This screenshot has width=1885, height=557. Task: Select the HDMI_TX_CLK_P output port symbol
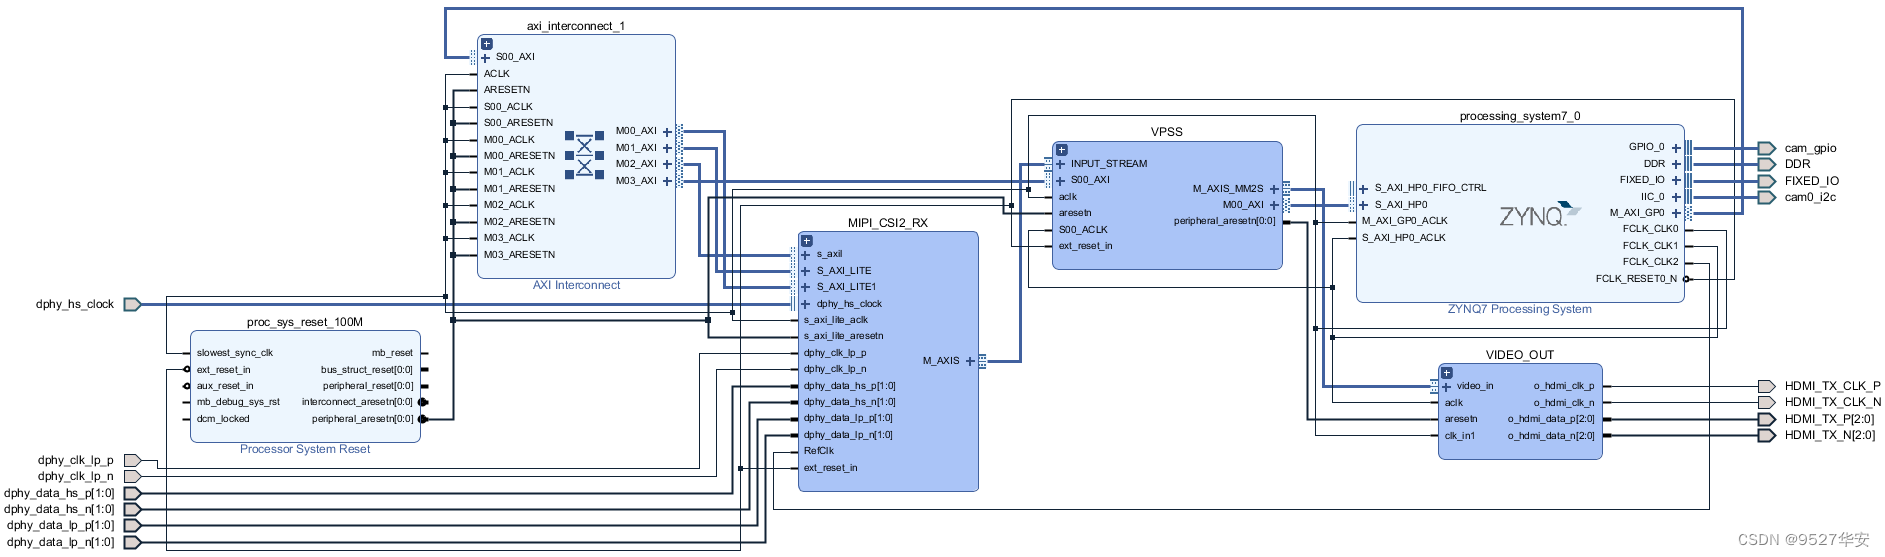click(x=1767, y=386)
